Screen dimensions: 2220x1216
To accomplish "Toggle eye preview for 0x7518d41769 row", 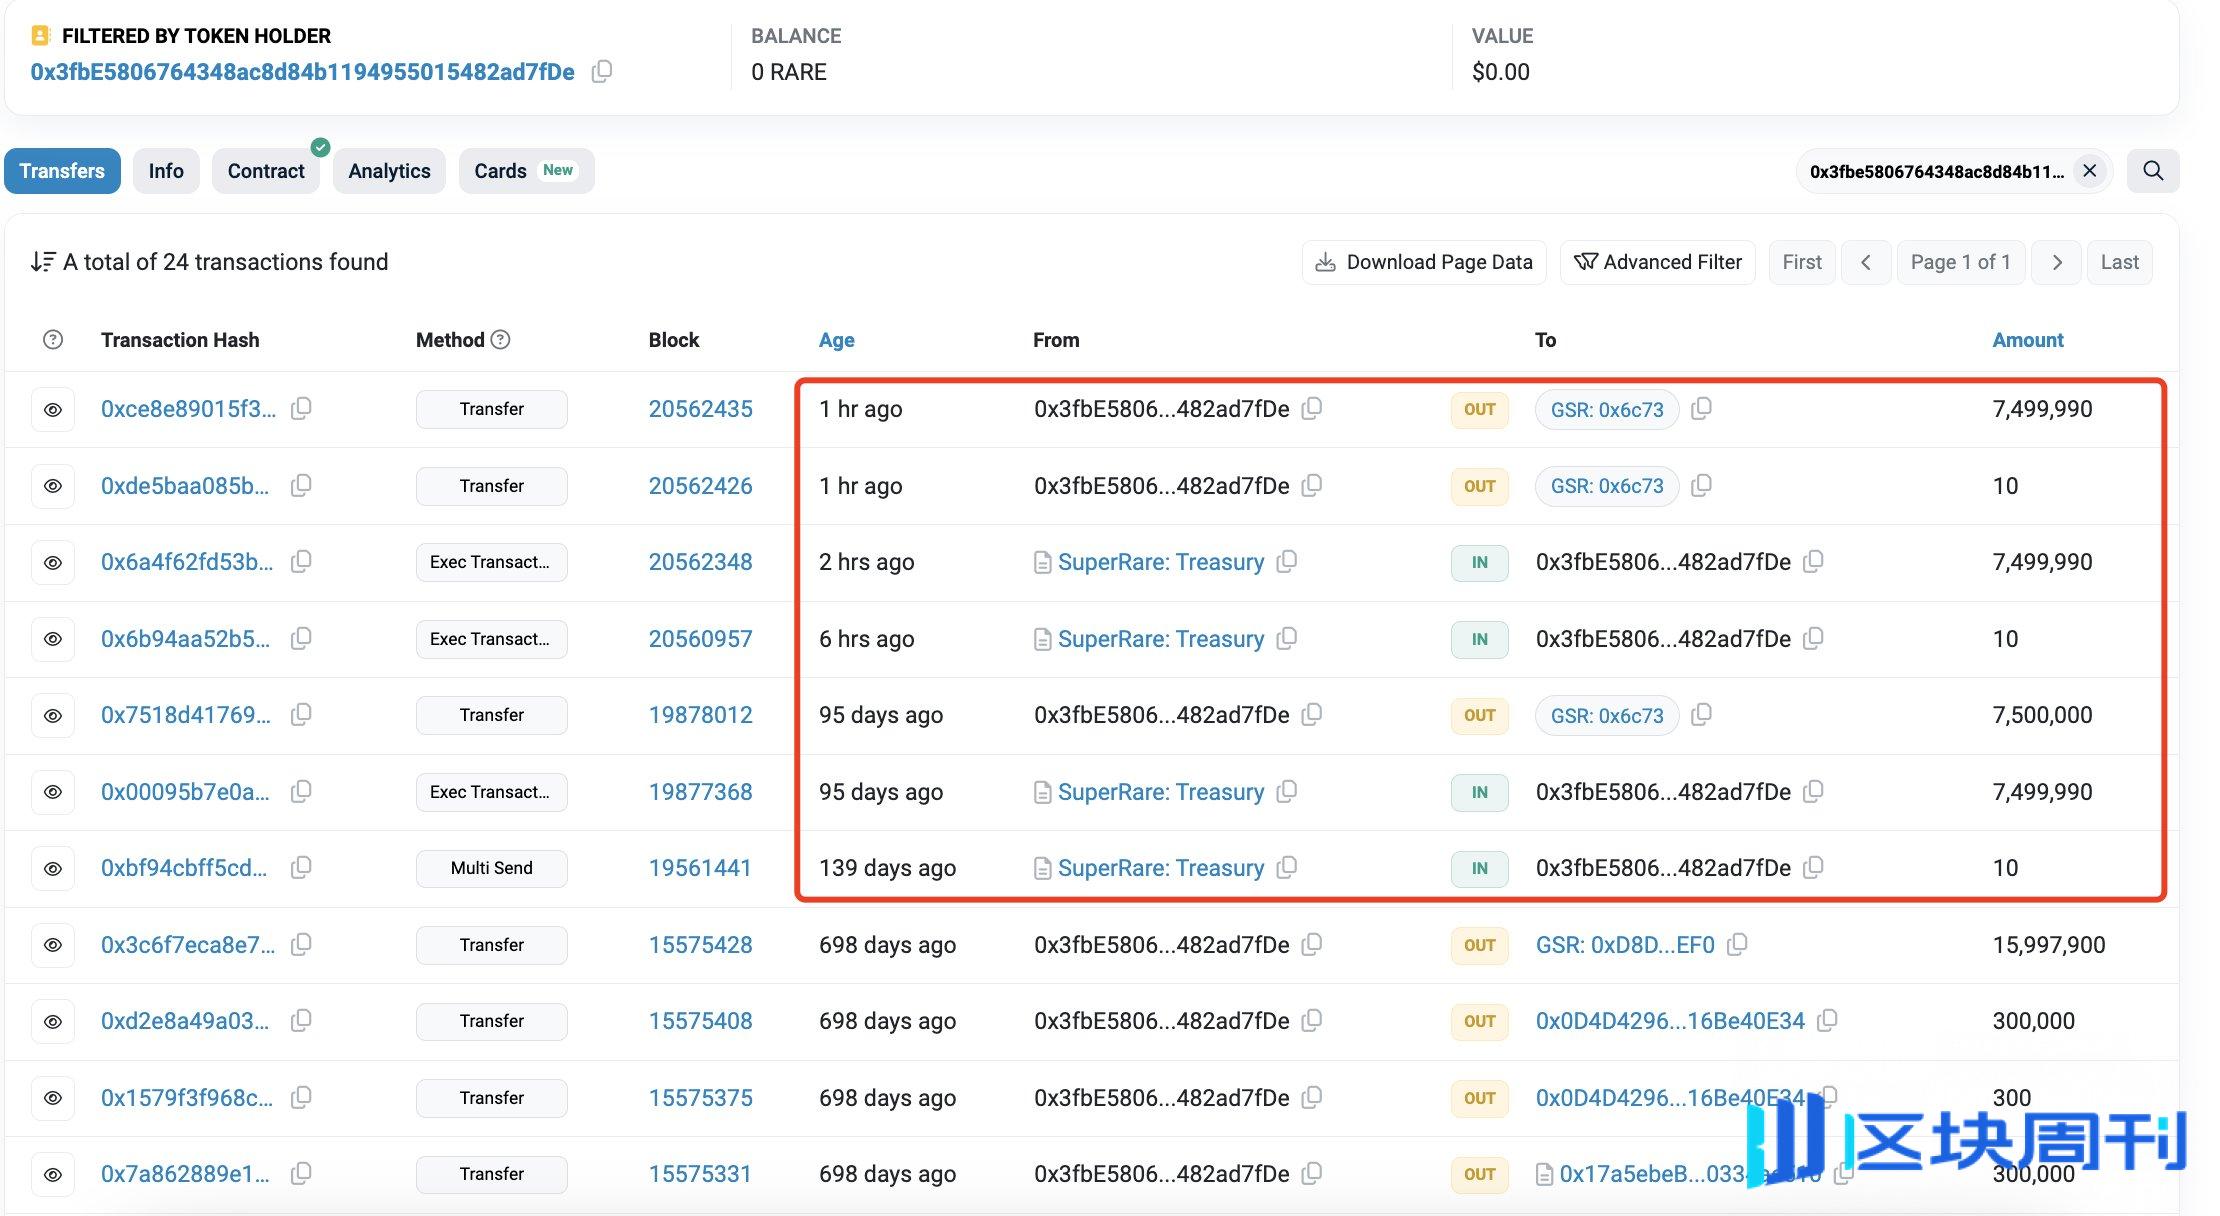I will 53,715.
